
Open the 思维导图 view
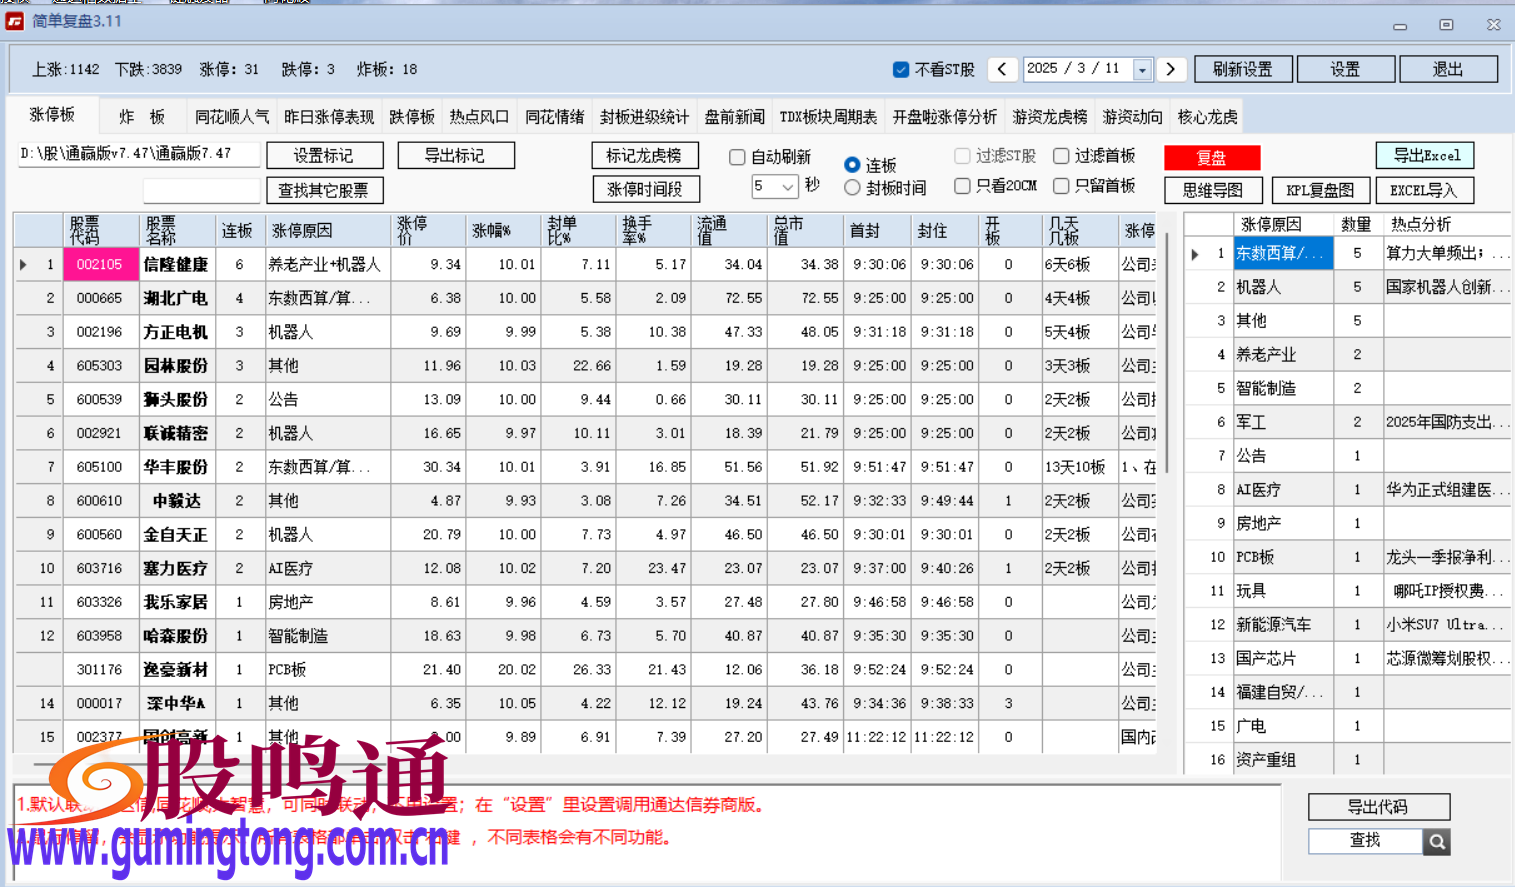pos(1213,190)
